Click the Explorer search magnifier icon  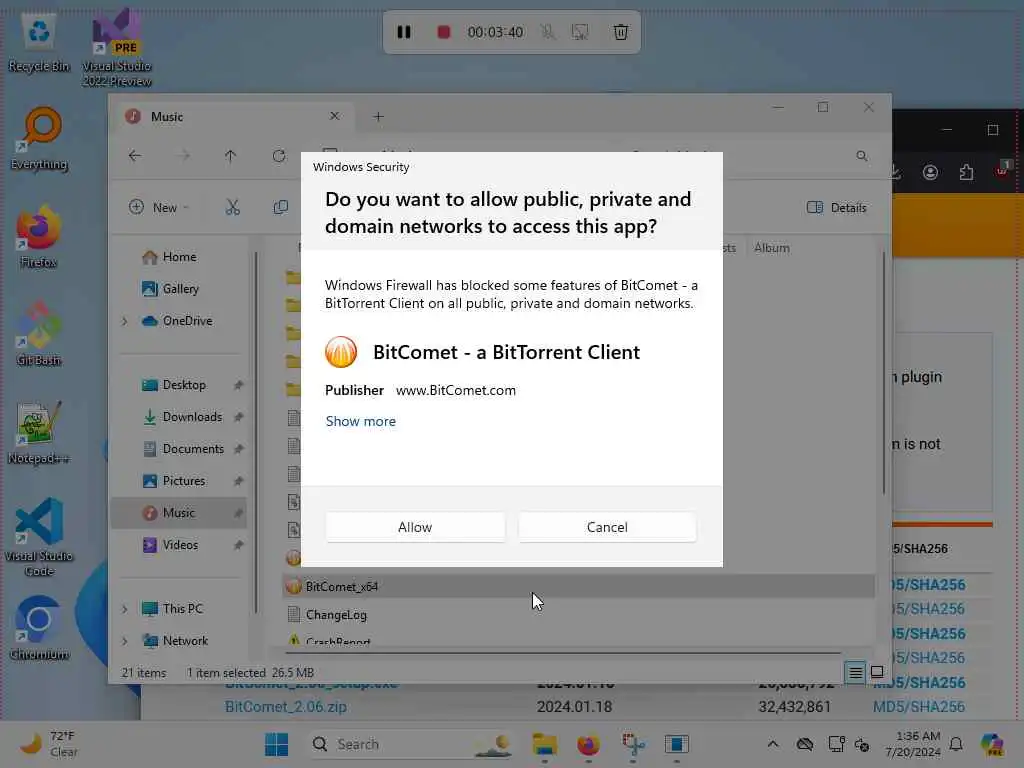[x=862, y=156]
